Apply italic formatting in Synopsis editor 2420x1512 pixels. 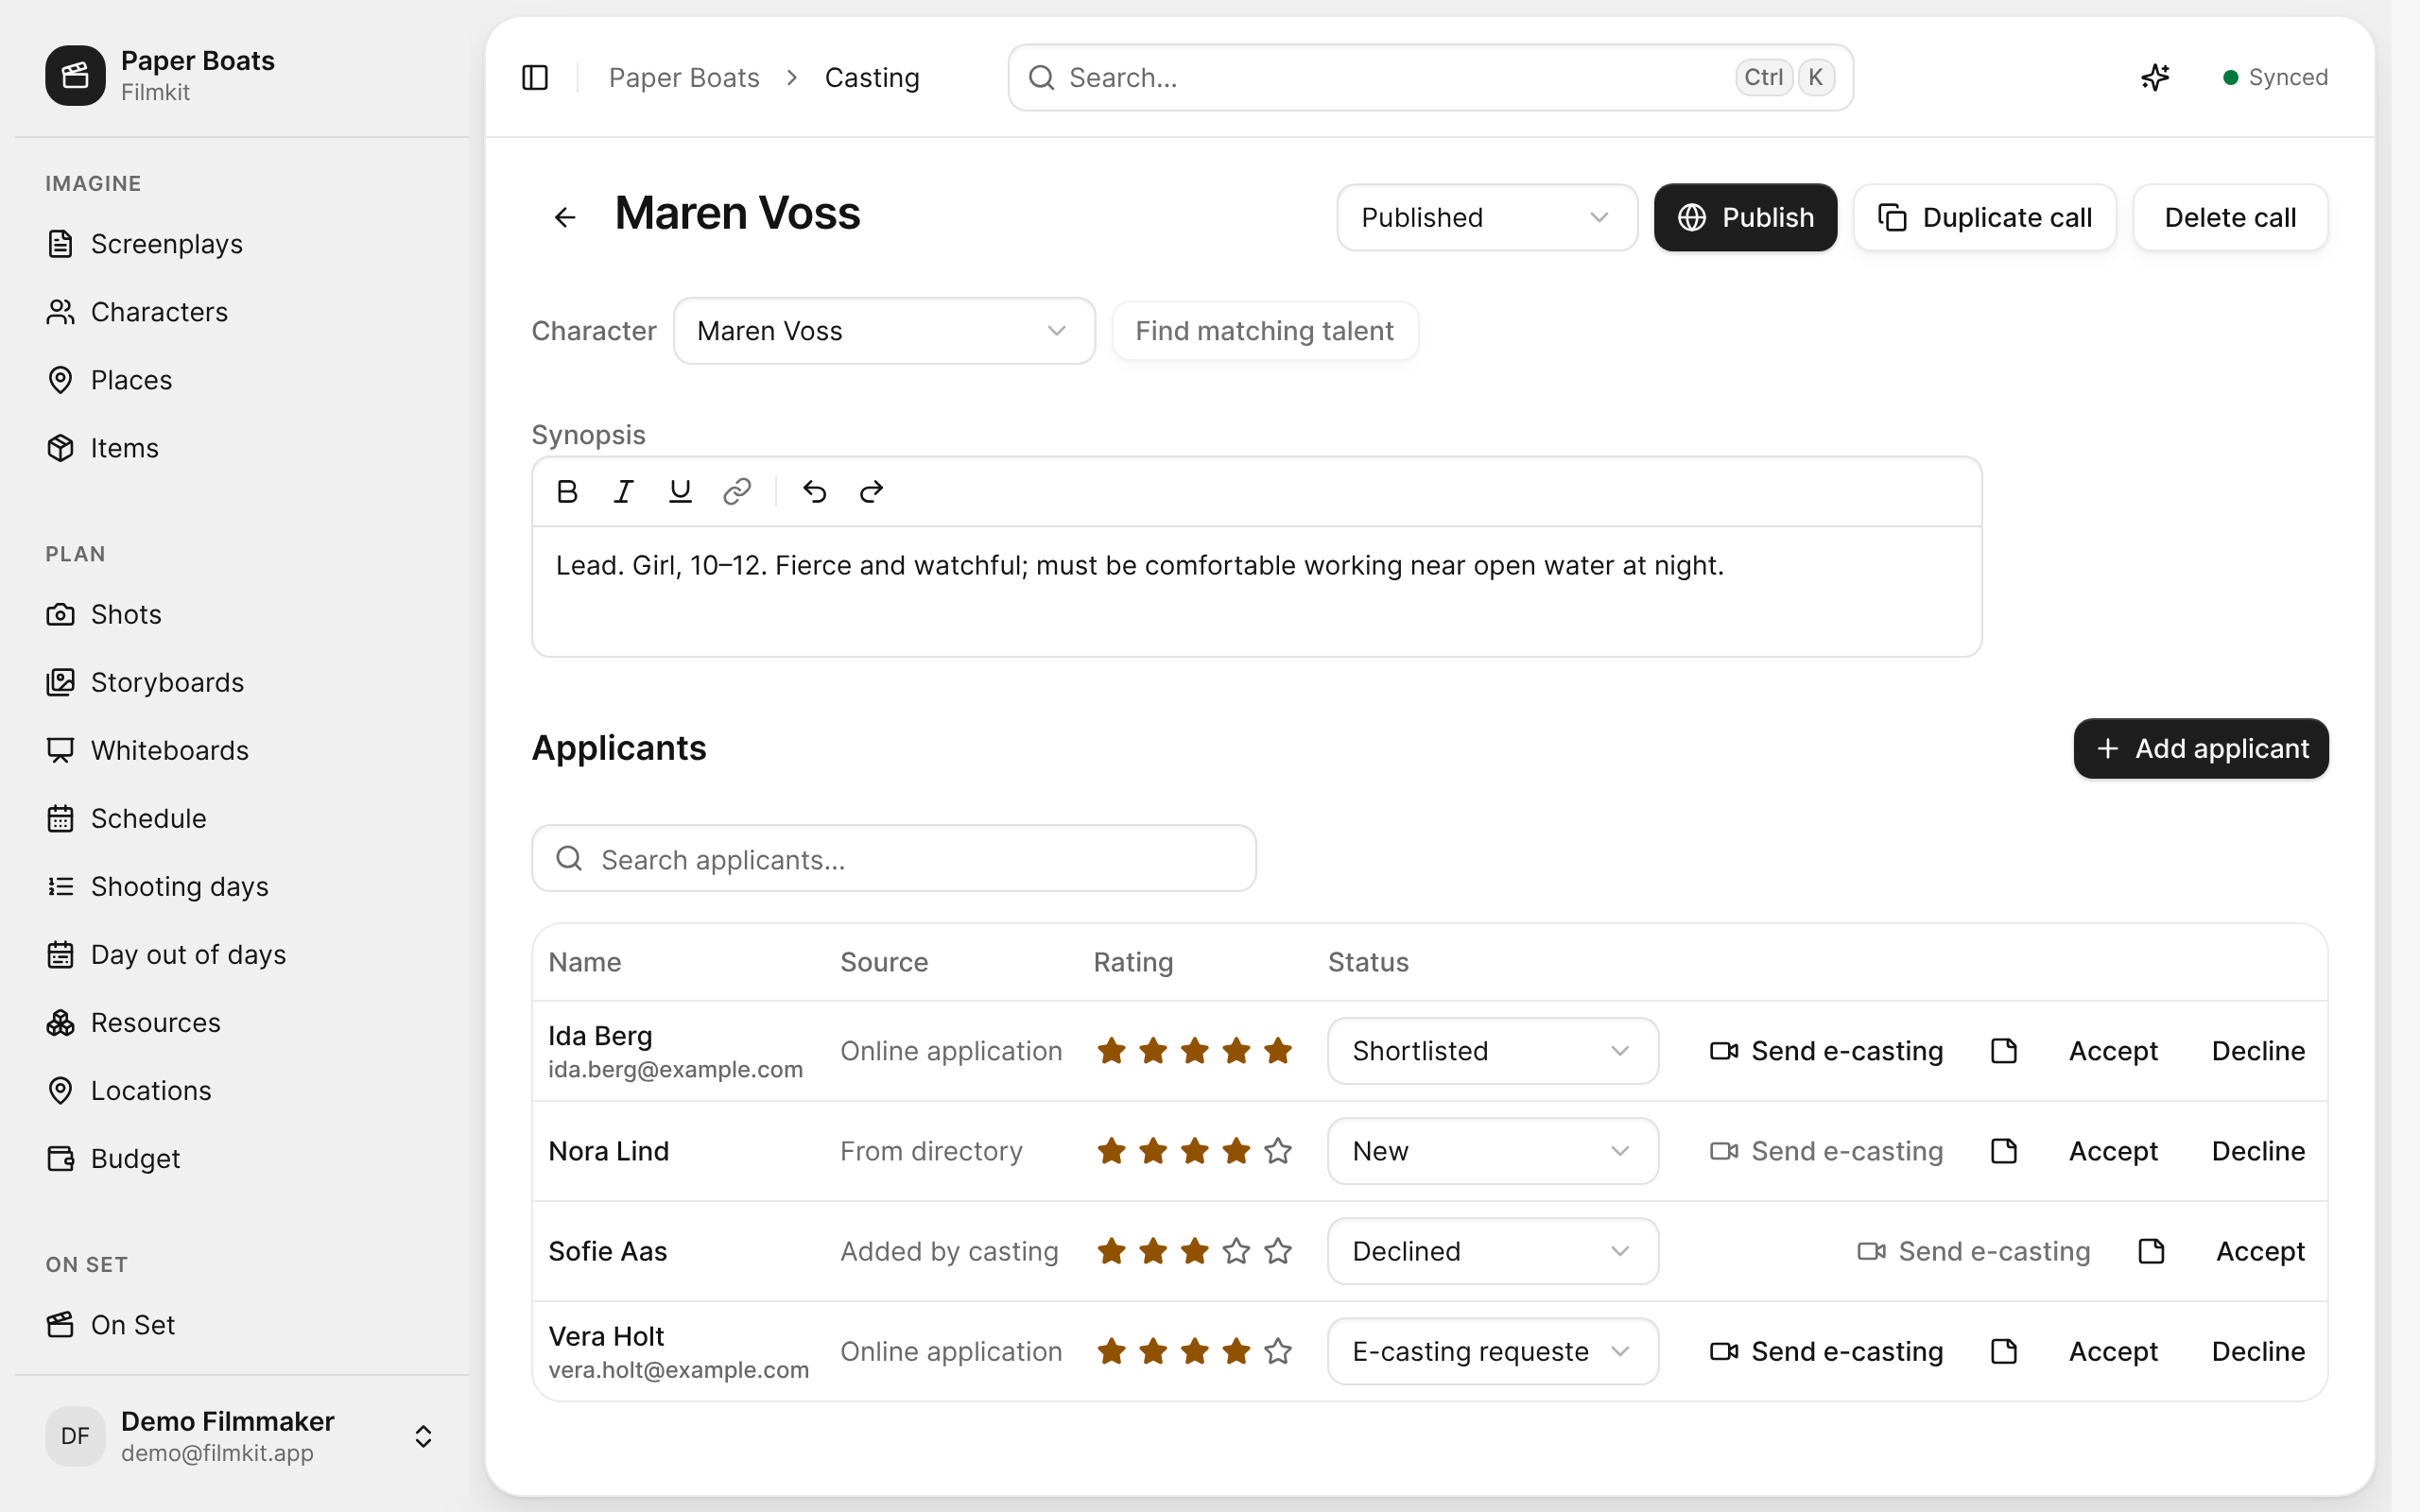(624, 491)
